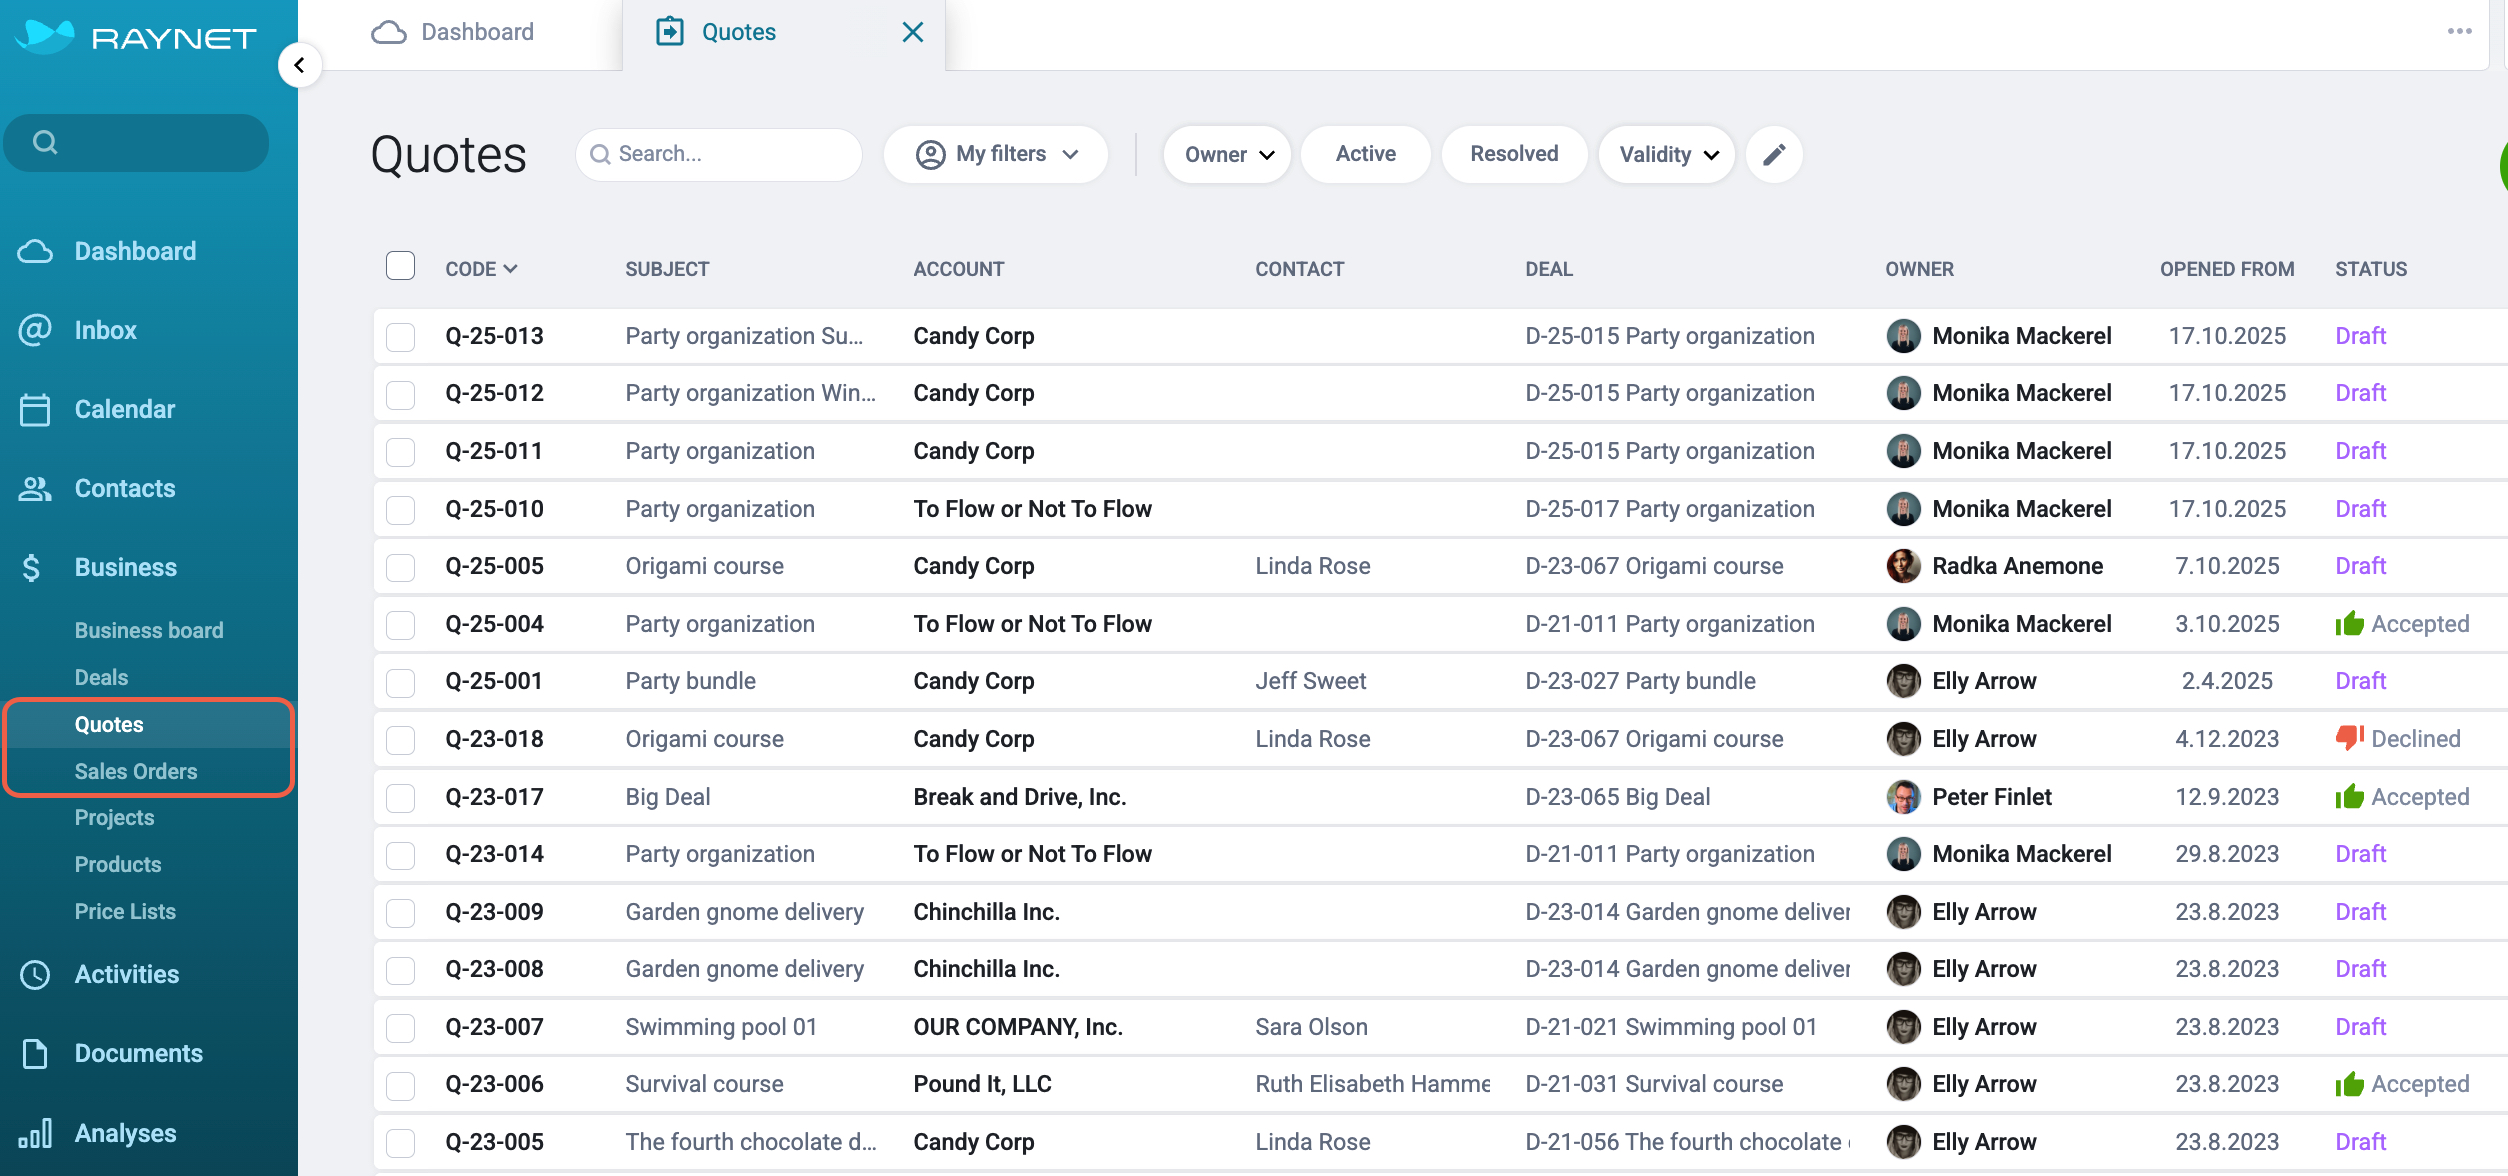Select checkbox for quote Q-23-007
The image size is (2508, 1176).
point(400,1028)
